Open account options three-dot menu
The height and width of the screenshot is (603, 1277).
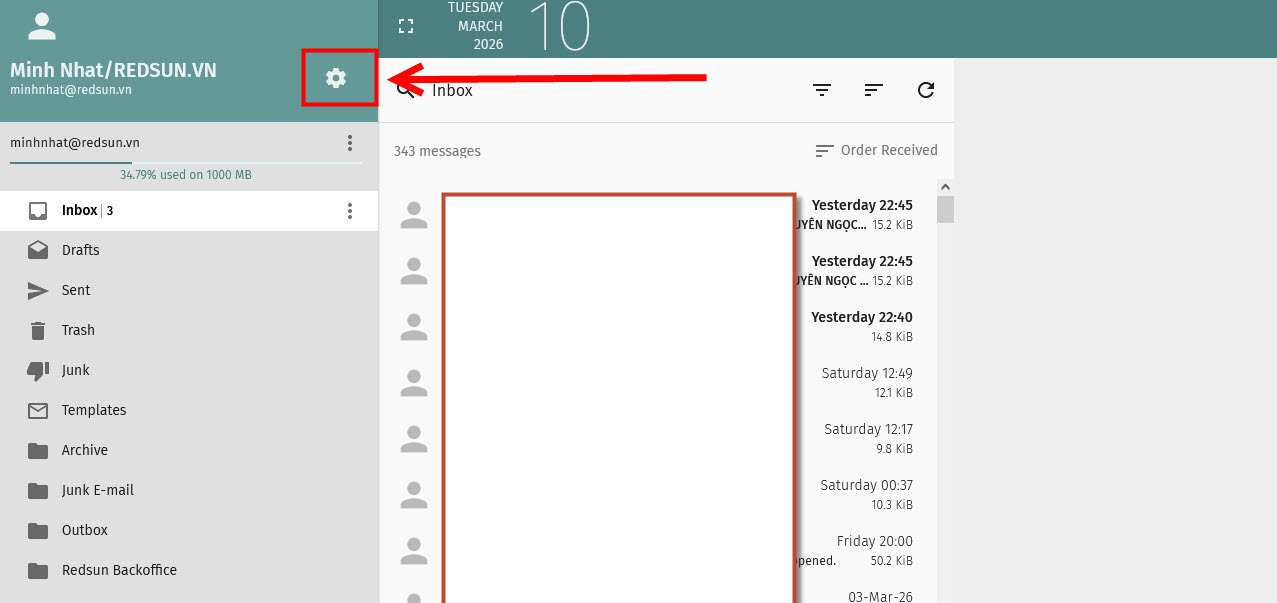pyautogui.click(x=350, y=143)
